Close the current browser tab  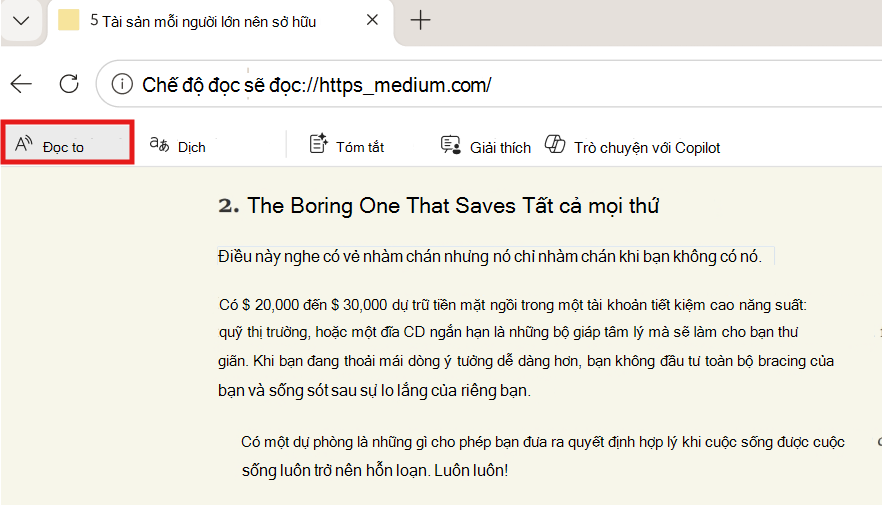[x=372, y=20]
